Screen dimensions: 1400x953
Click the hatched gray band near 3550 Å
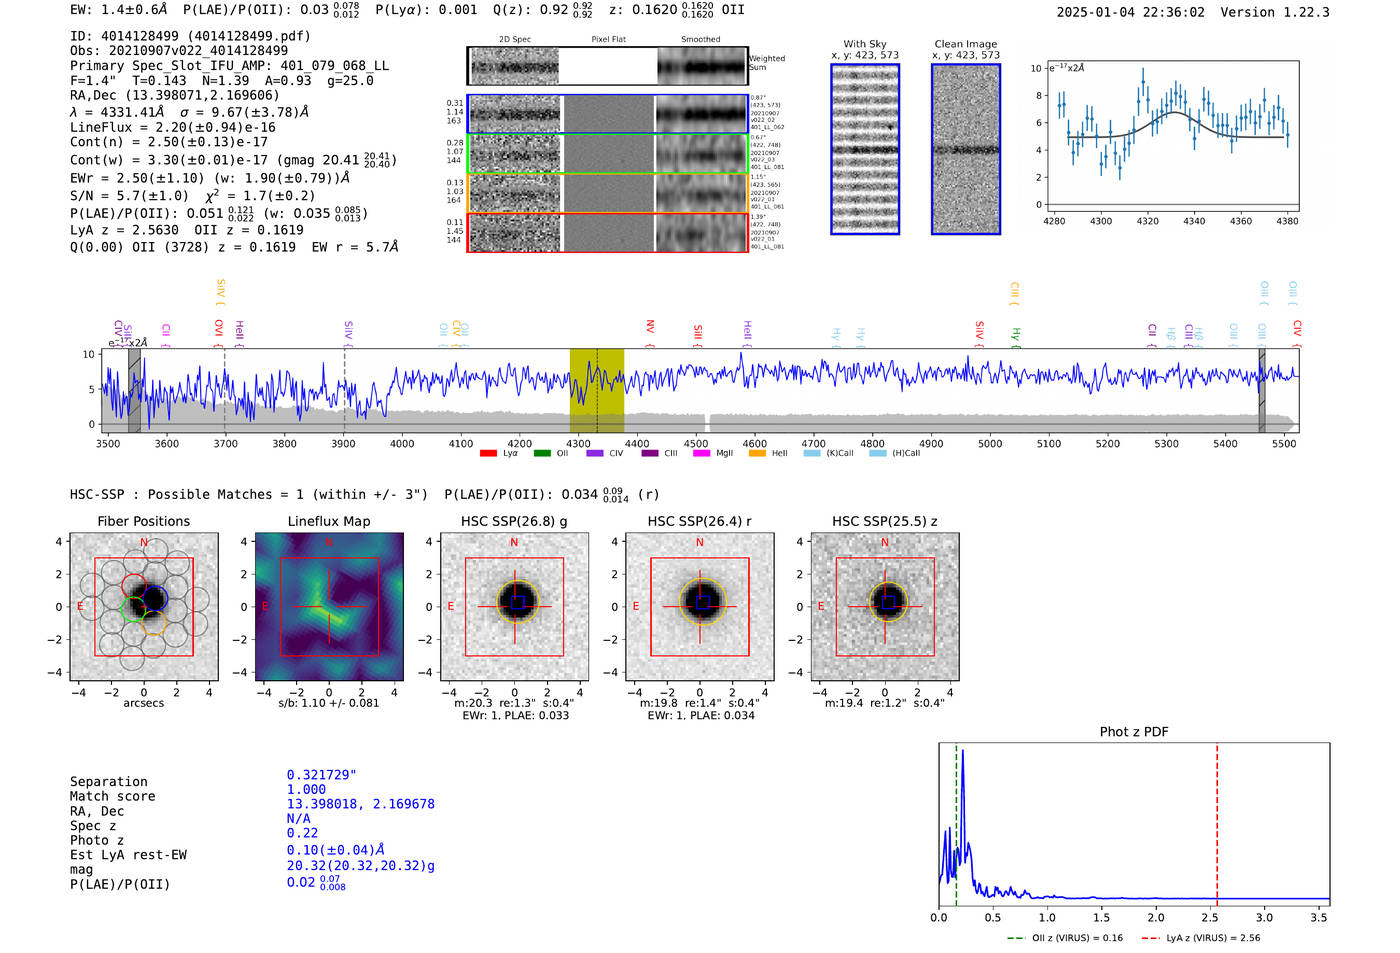[134, 390]
